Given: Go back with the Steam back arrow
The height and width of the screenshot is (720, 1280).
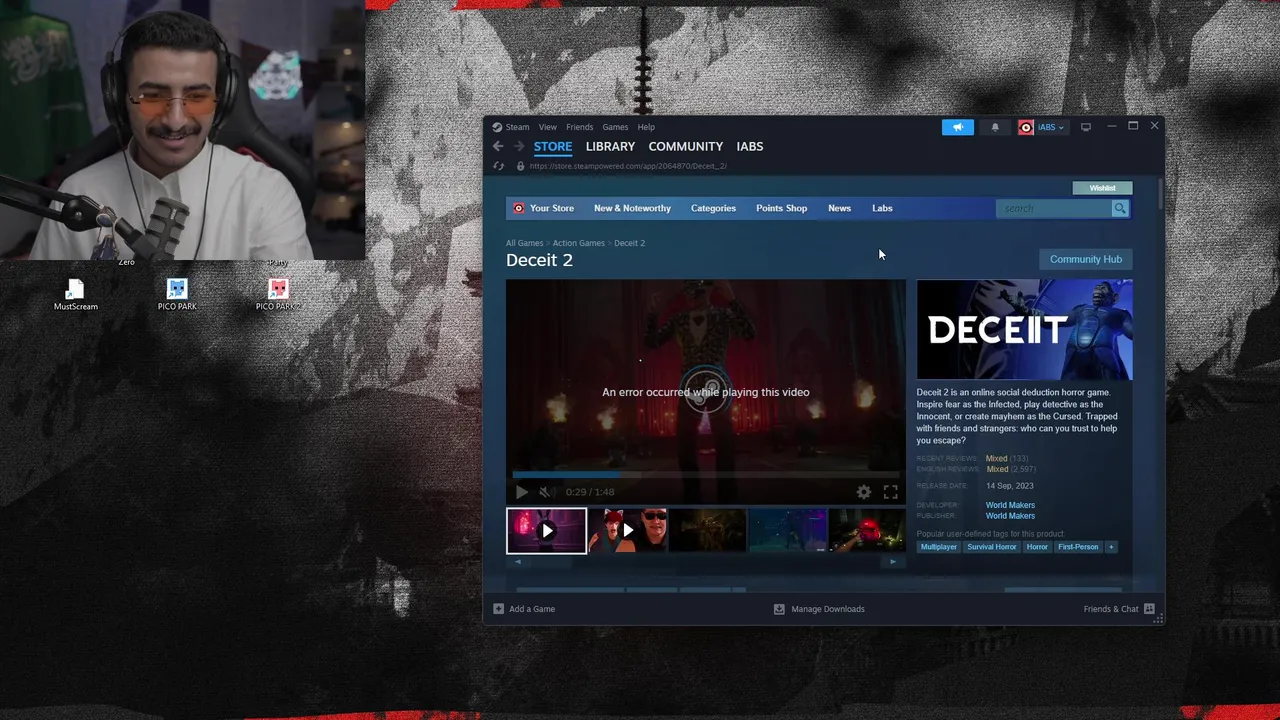Looking at the screenshot, I should (498, 146).
